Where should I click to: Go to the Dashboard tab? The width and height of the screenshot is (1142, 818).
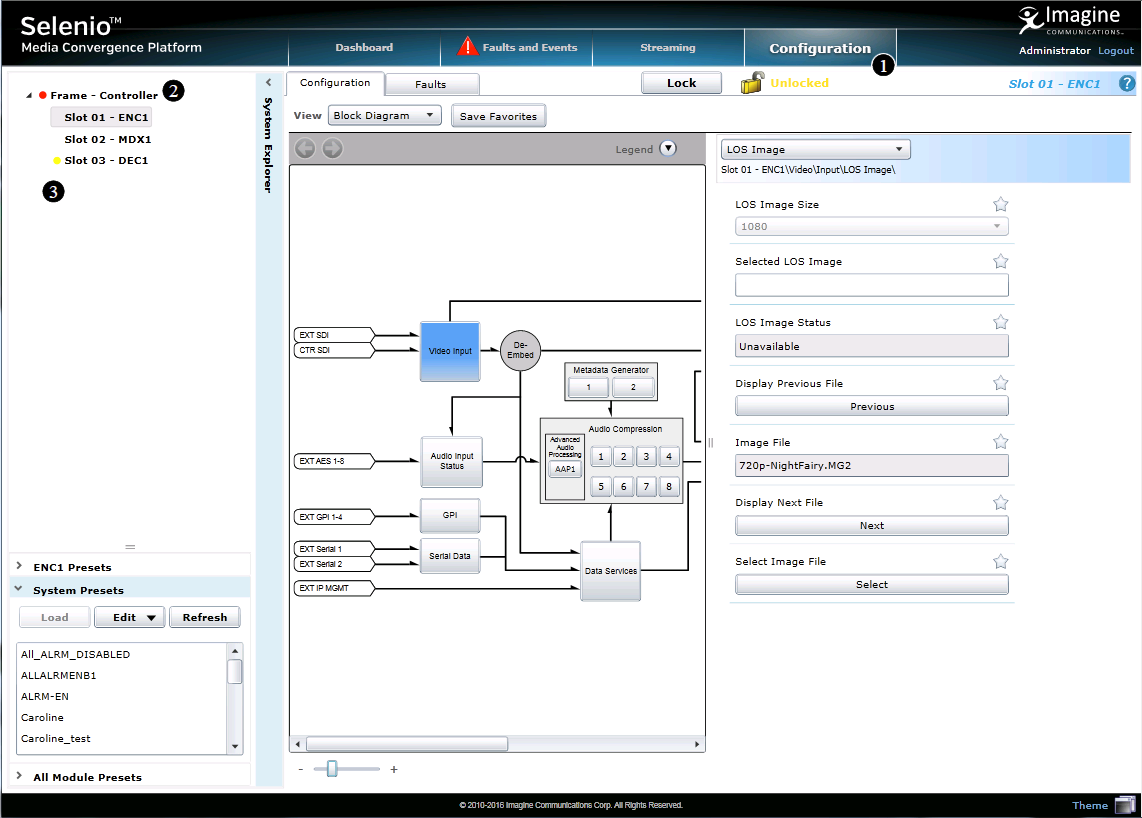pos(364,47)
